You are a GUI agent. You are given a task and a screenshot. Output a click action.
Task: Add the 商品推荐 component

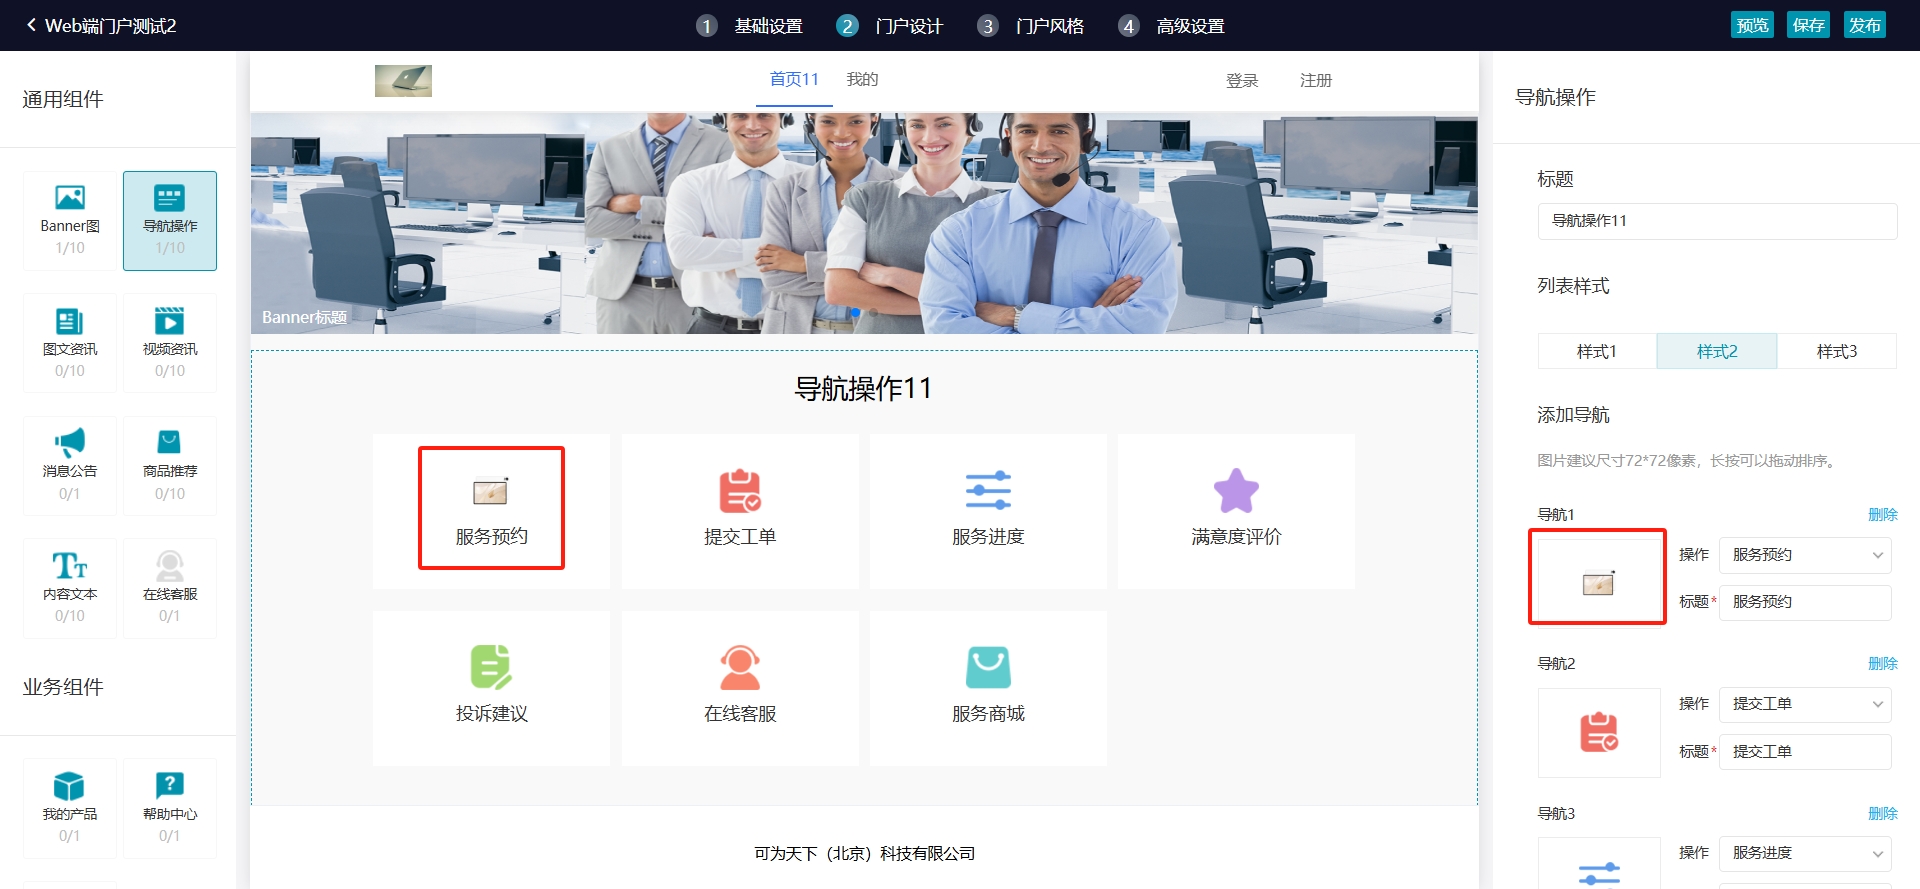point(170,466)
